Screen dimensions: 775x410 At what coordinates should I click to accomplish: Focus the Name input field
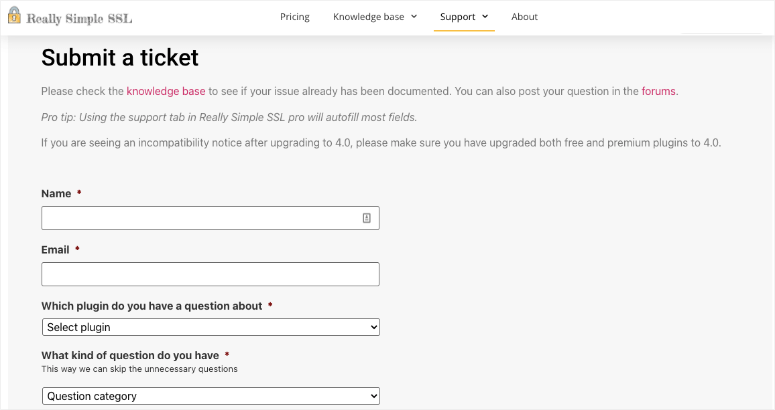point(211,218)
